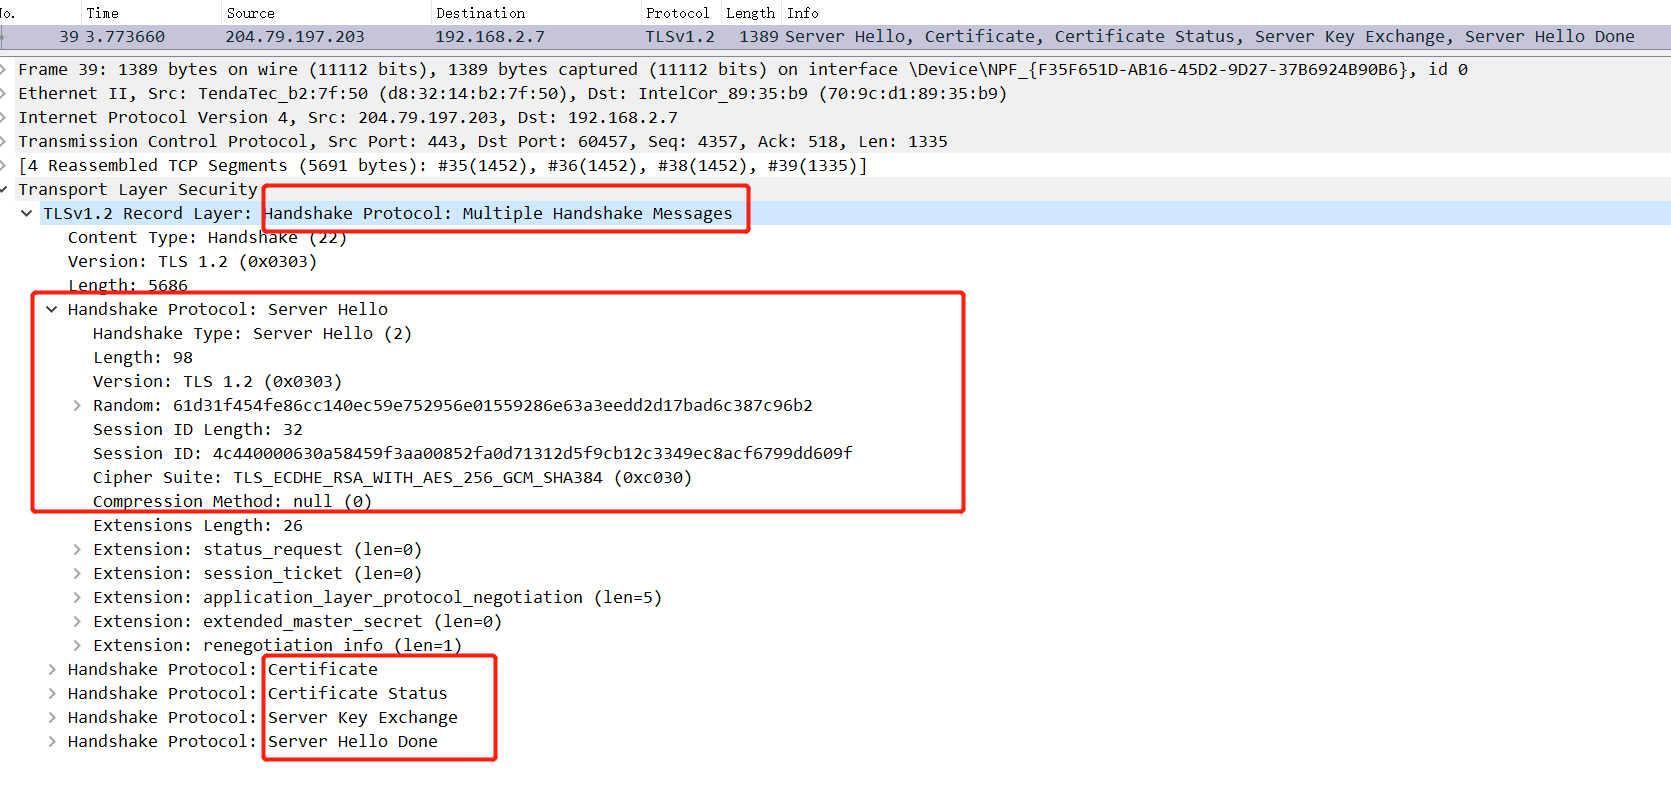The width and height of the screenshot is (1671, 806).
Task: Expand the Frame 39 details row
Action: point(5,70)
